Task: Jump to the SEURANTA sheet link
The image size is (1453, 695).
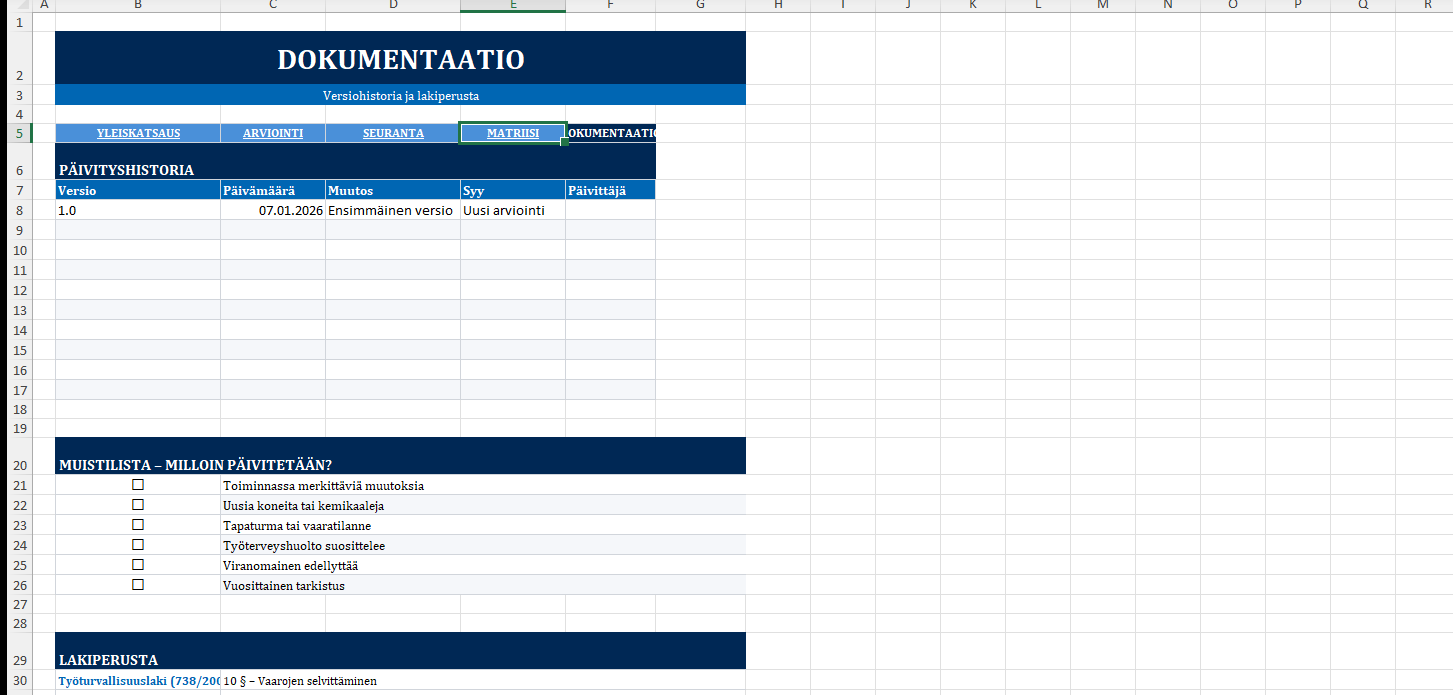Action: (393, 133)
